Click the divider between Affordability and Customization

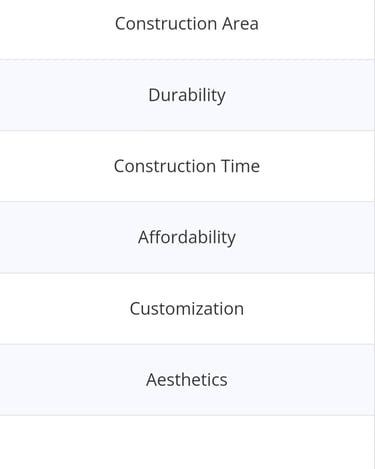[x=187, y=273]
